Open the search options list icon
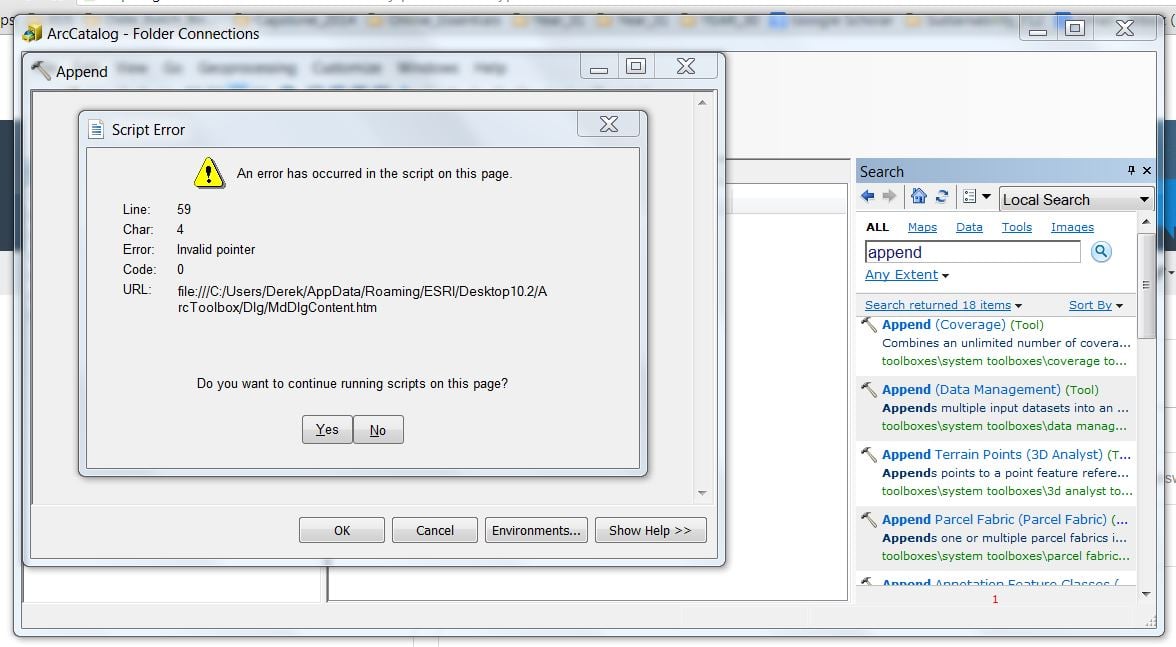 coord(970,196)
